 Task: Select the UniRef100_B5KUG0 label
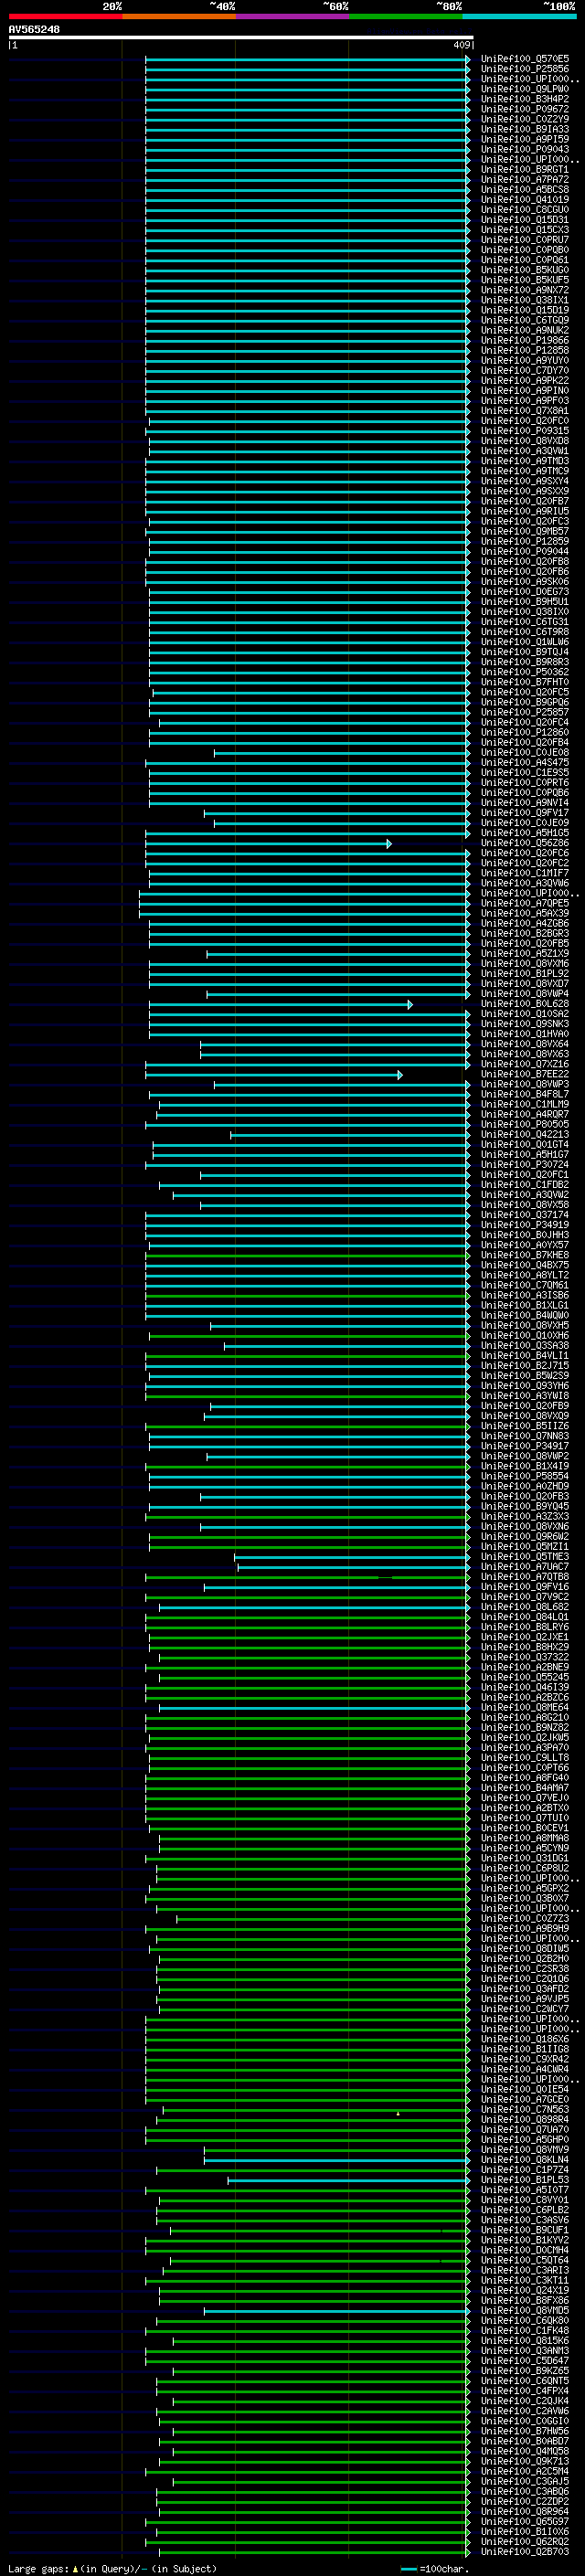click(x=525, y=270)
